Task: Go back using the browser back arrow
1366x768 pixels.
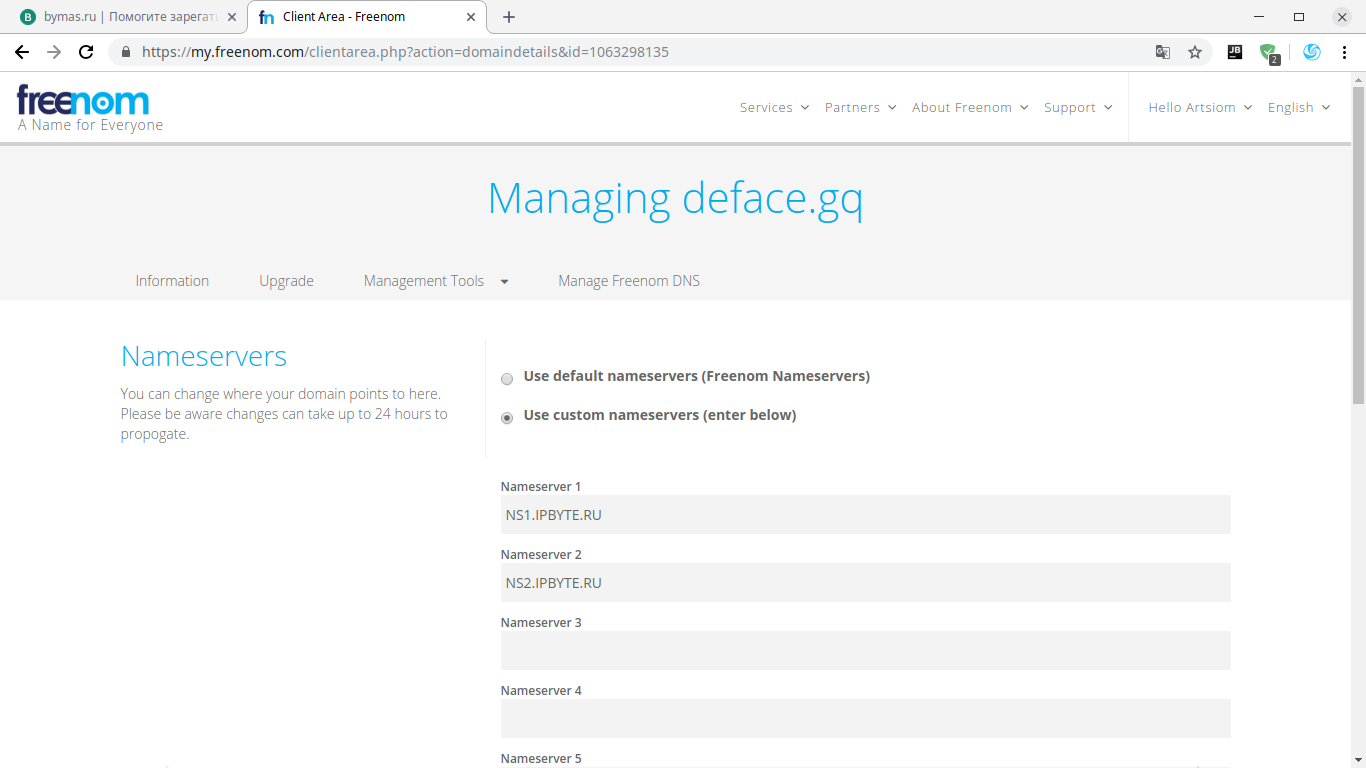Action: pos(22,52)
